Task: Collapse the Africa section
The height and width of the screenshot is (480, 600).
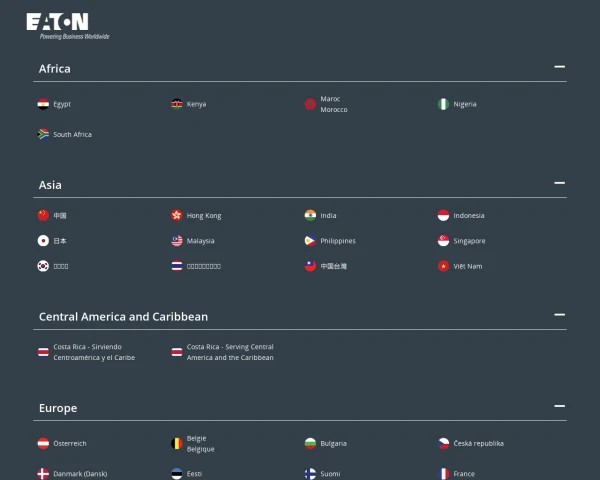Action: point(559,68)
